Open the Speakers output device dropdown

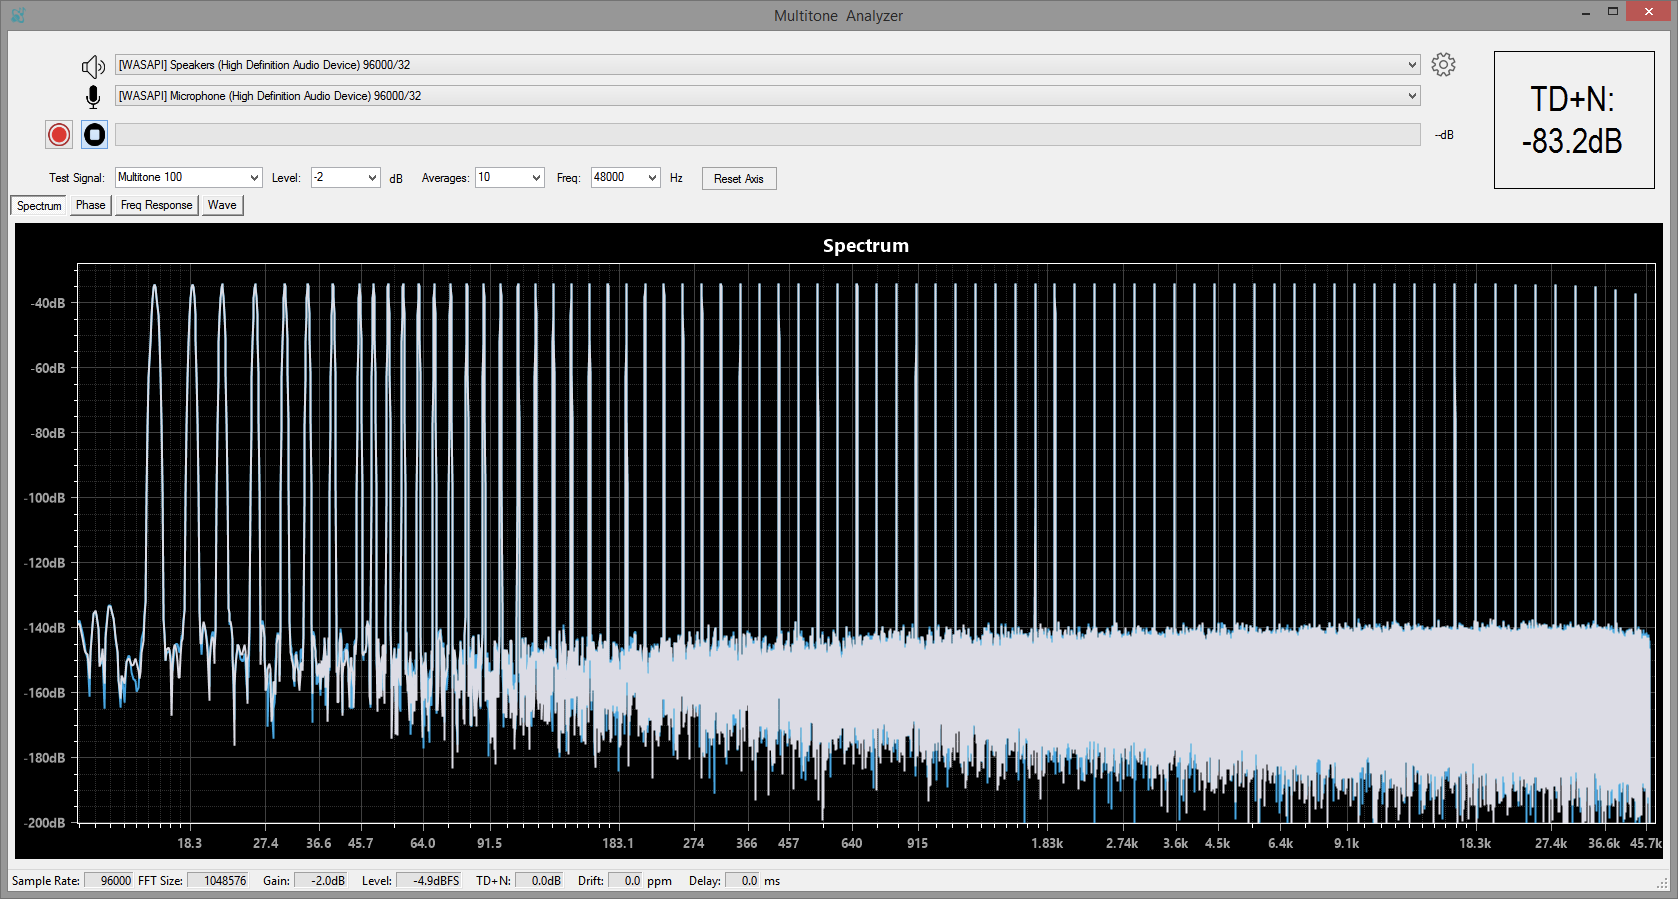tap(767, 65)
